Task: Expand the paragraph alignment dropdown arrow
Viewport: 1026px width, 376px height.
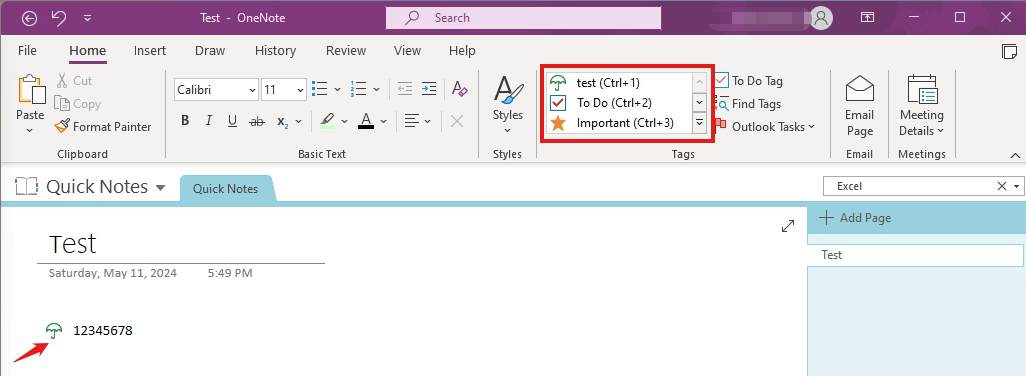Action: coord(427,122)
